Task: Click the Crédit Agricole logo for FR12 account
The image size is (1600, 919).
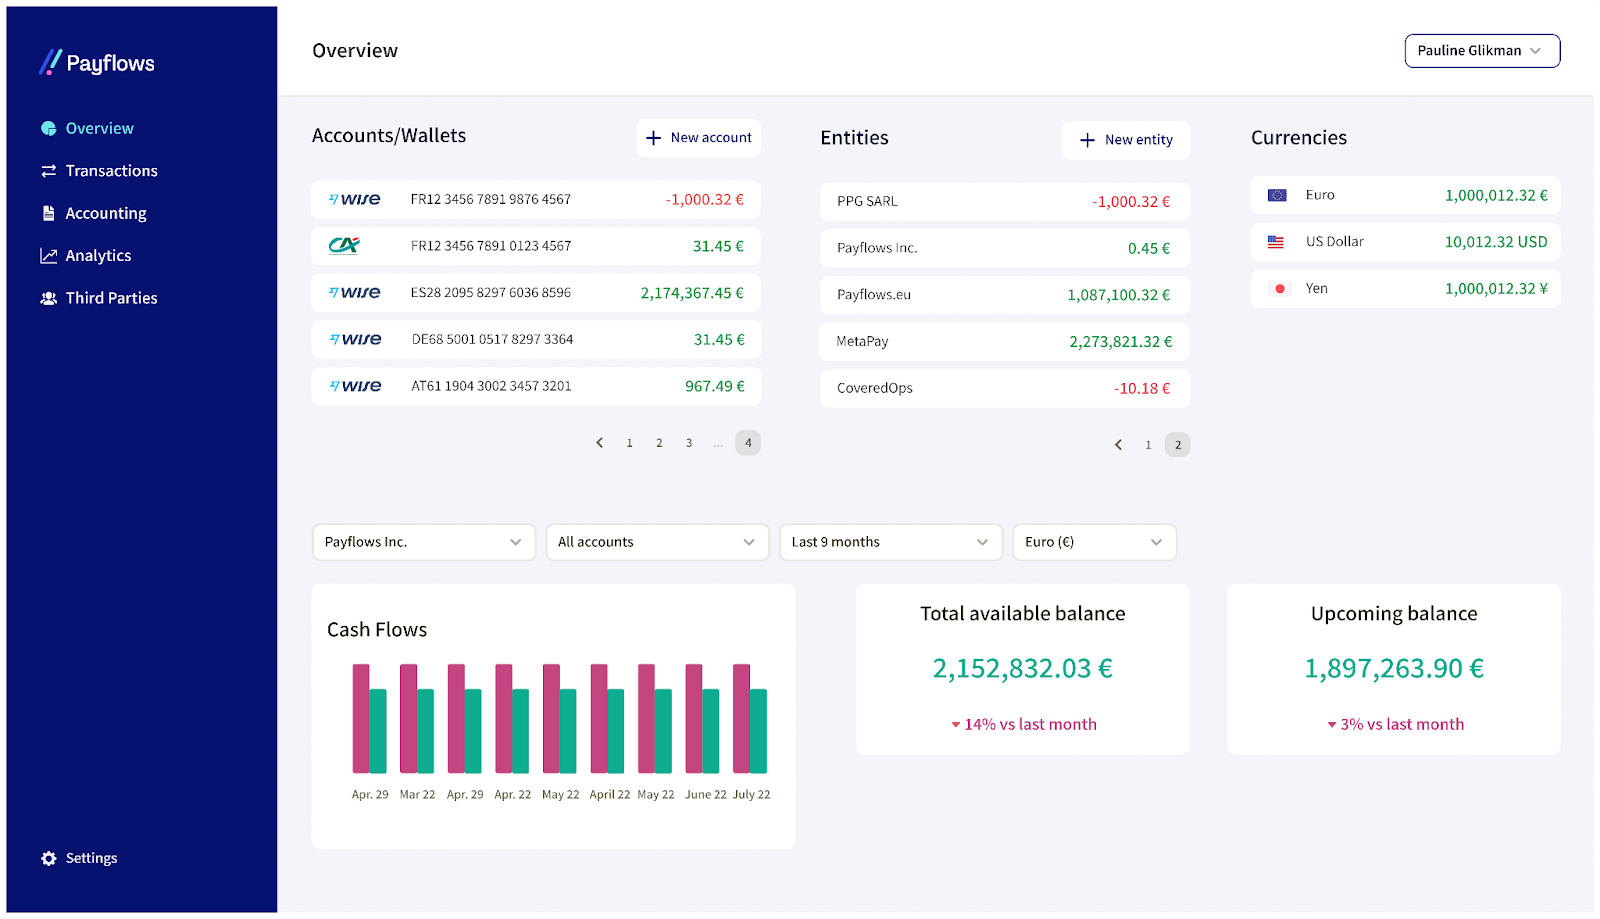Action: tap(344, 245)
